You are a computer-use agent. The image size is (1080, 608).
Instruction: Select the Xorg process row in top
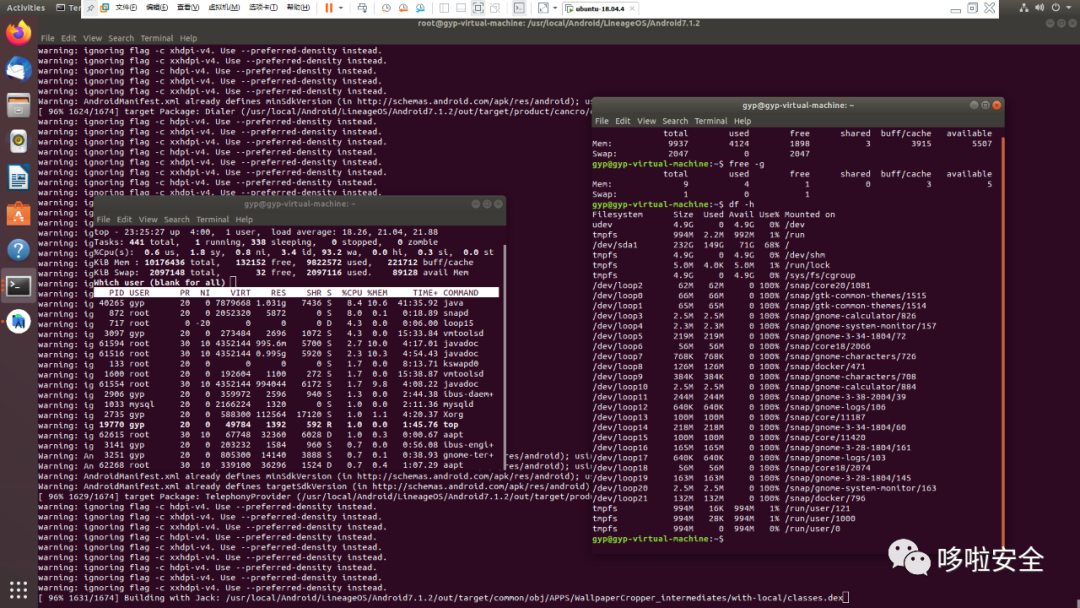pyautogui.click(x=296, y=415)
